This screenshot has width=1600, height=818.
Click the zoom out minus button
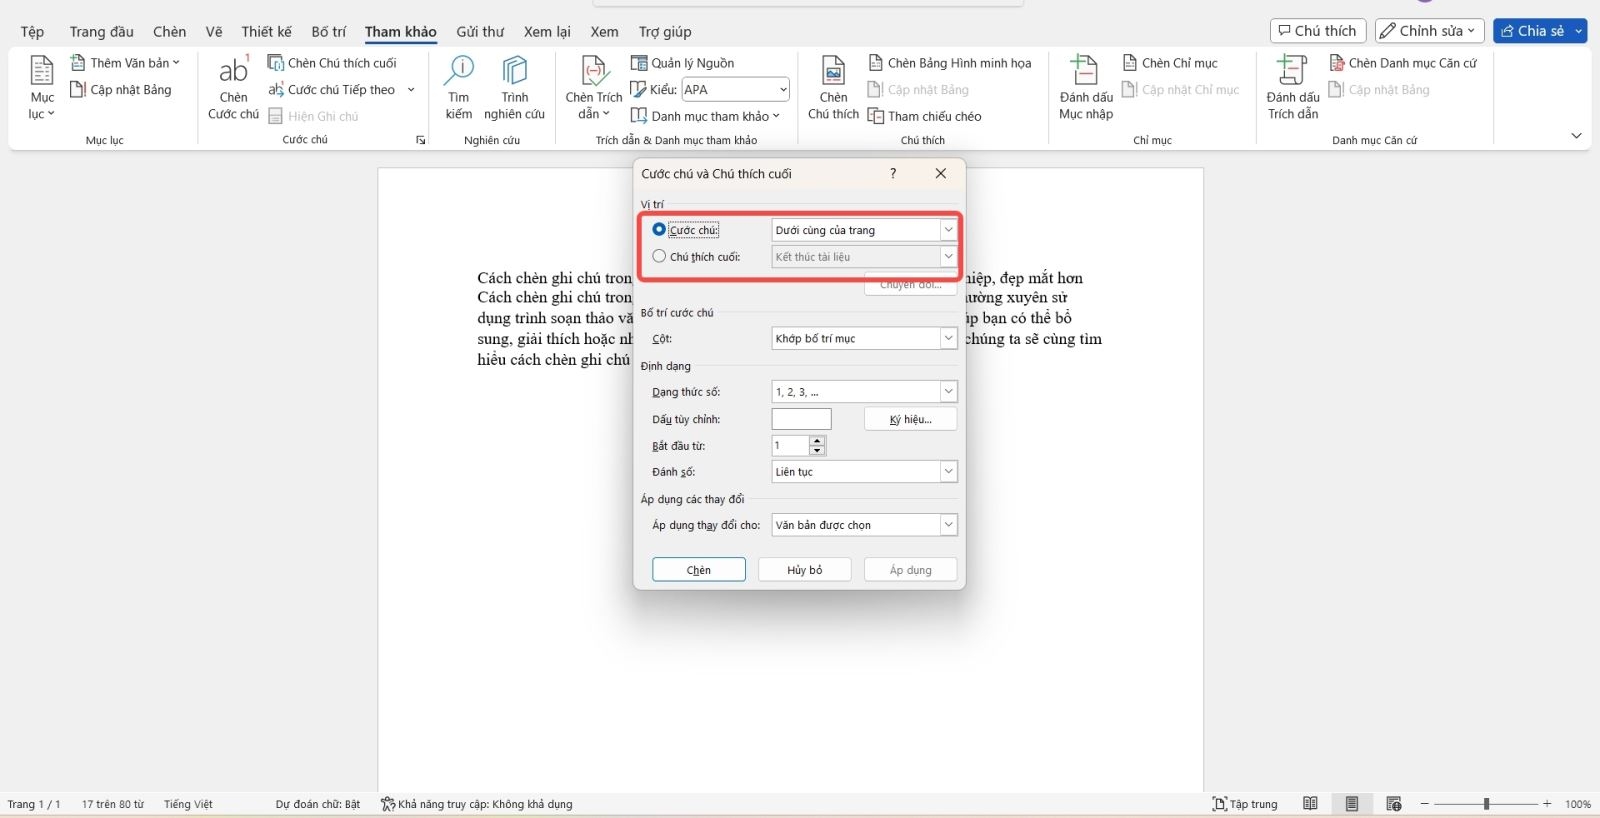click(x=1425, y=804)
